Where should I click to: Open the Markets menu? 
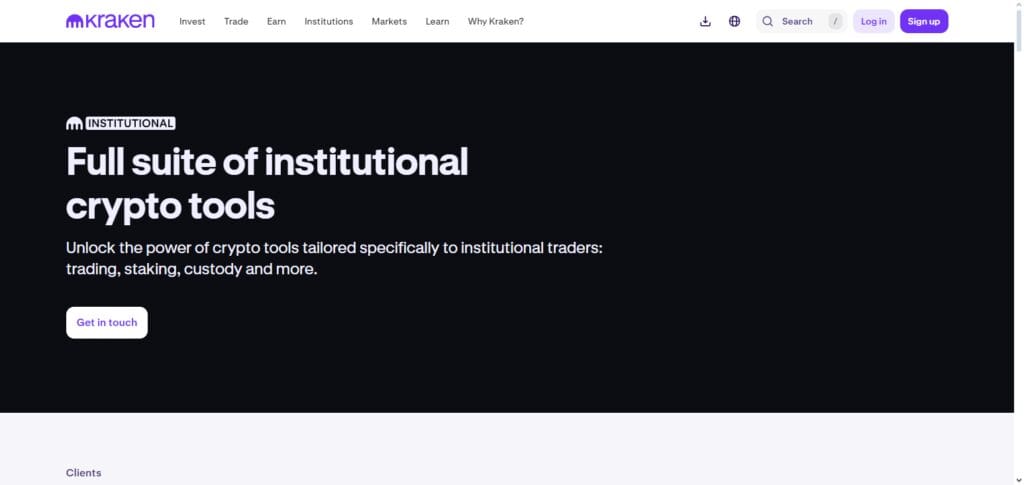pyautogui.click(x=389, y=22)
